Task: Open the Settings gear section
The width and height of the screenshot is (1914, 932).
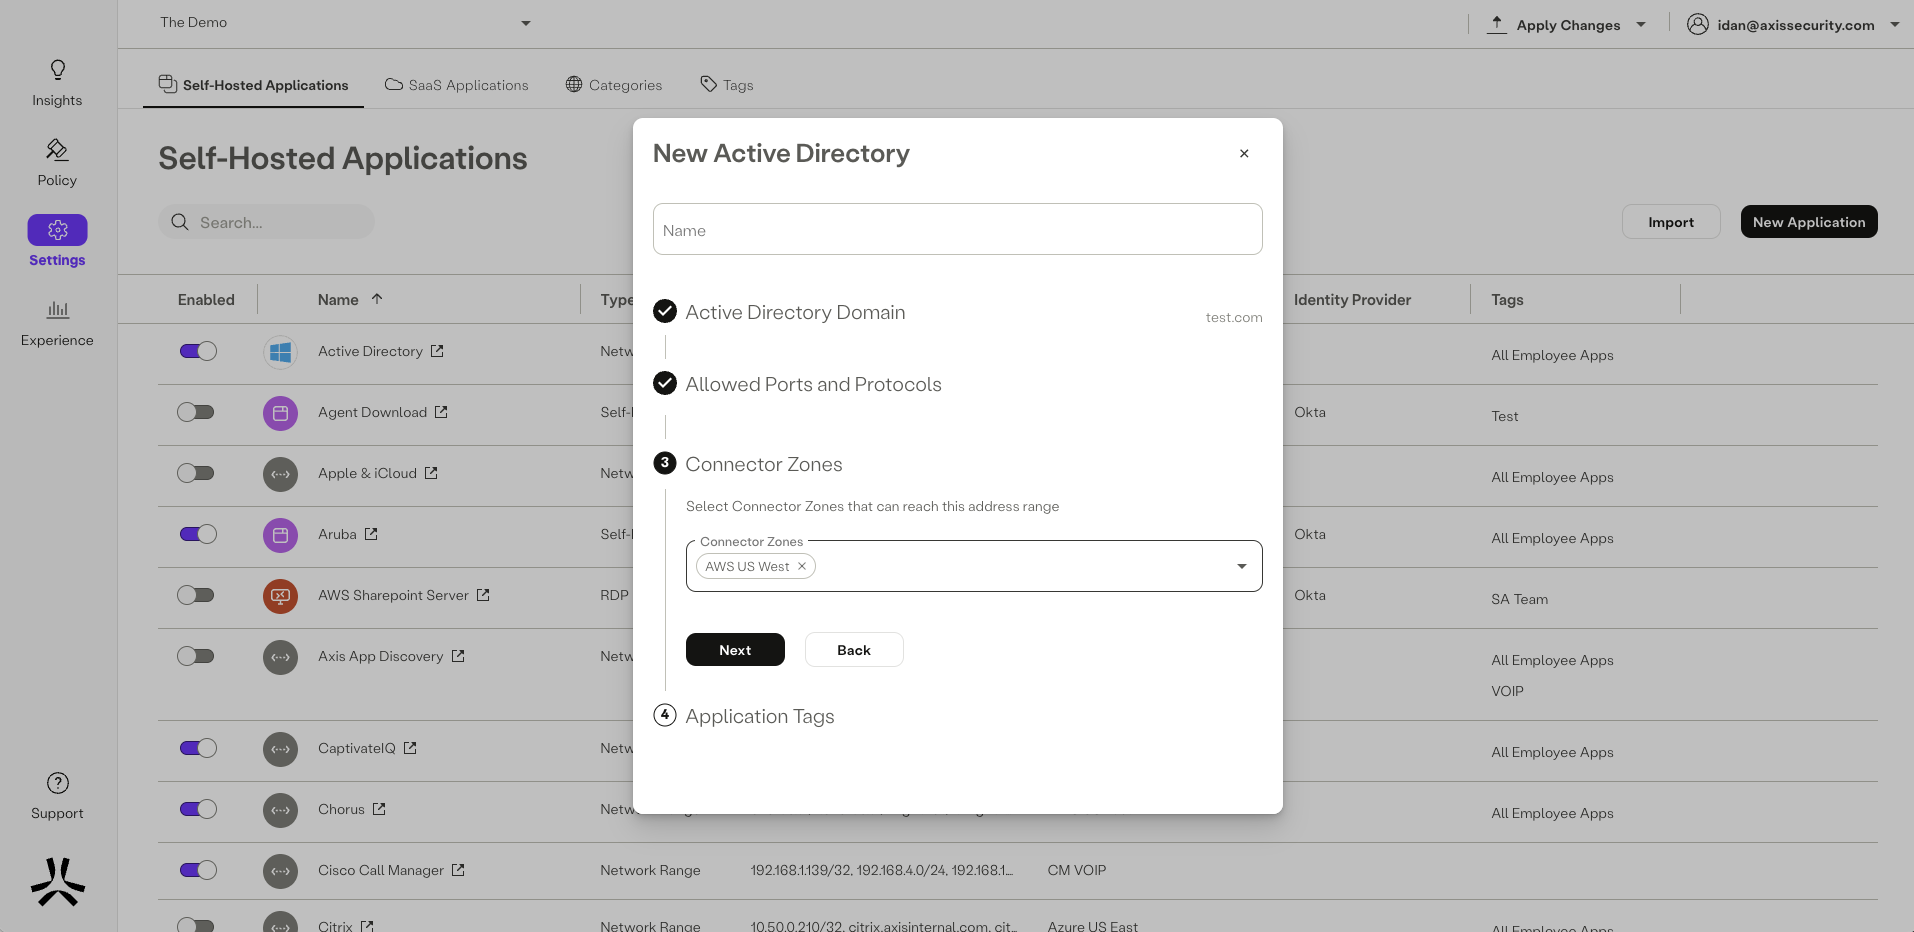Action: [57, 241]
